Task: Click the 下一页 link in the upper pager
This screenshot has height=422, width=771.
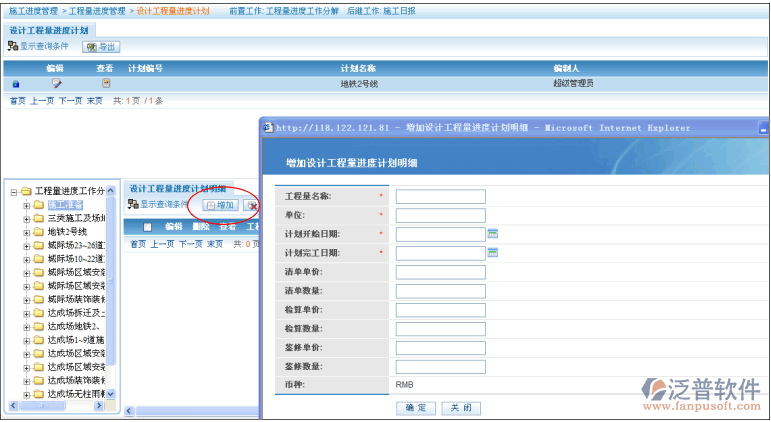Action: pyautogui.click(x=70, y=101)
